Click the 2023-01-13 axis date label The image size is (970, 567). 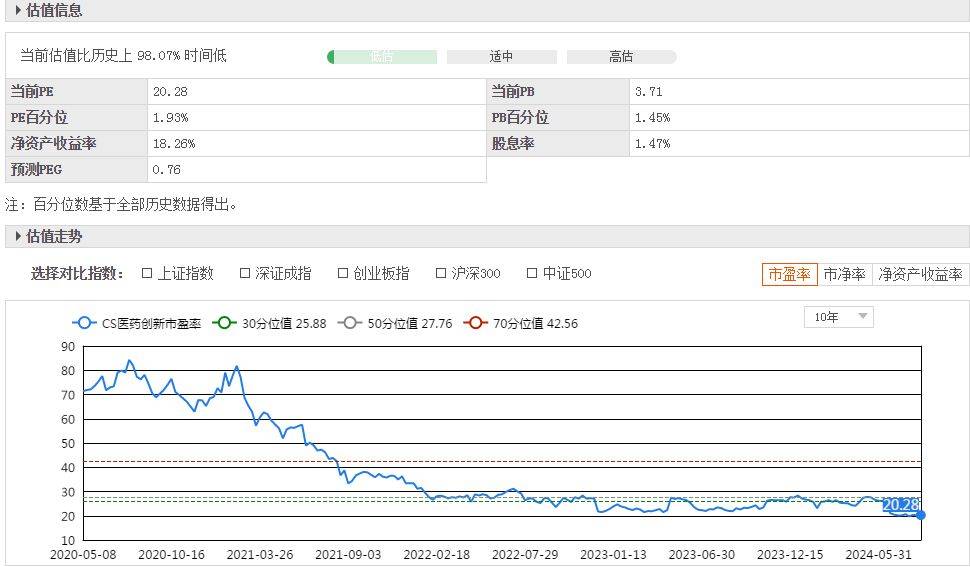click(x=614, y=555)
